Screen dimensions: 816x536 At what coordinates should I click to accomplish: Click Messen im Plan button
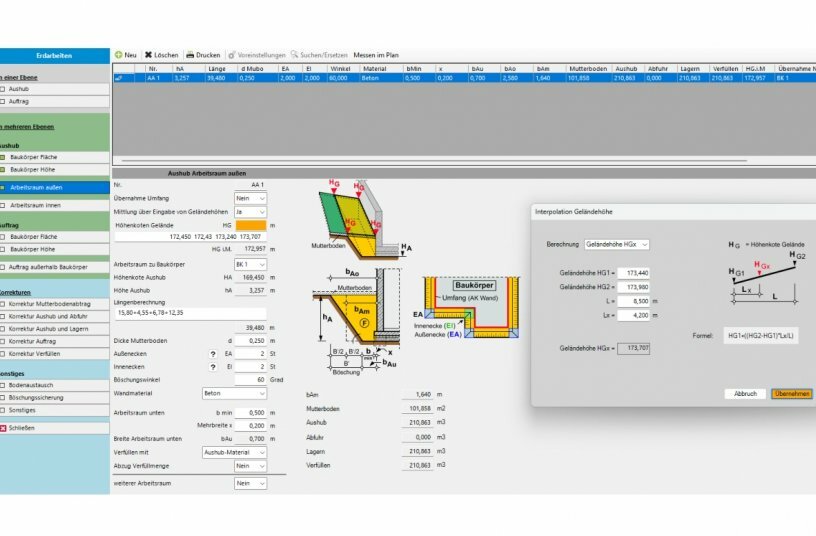click(376, 55)
